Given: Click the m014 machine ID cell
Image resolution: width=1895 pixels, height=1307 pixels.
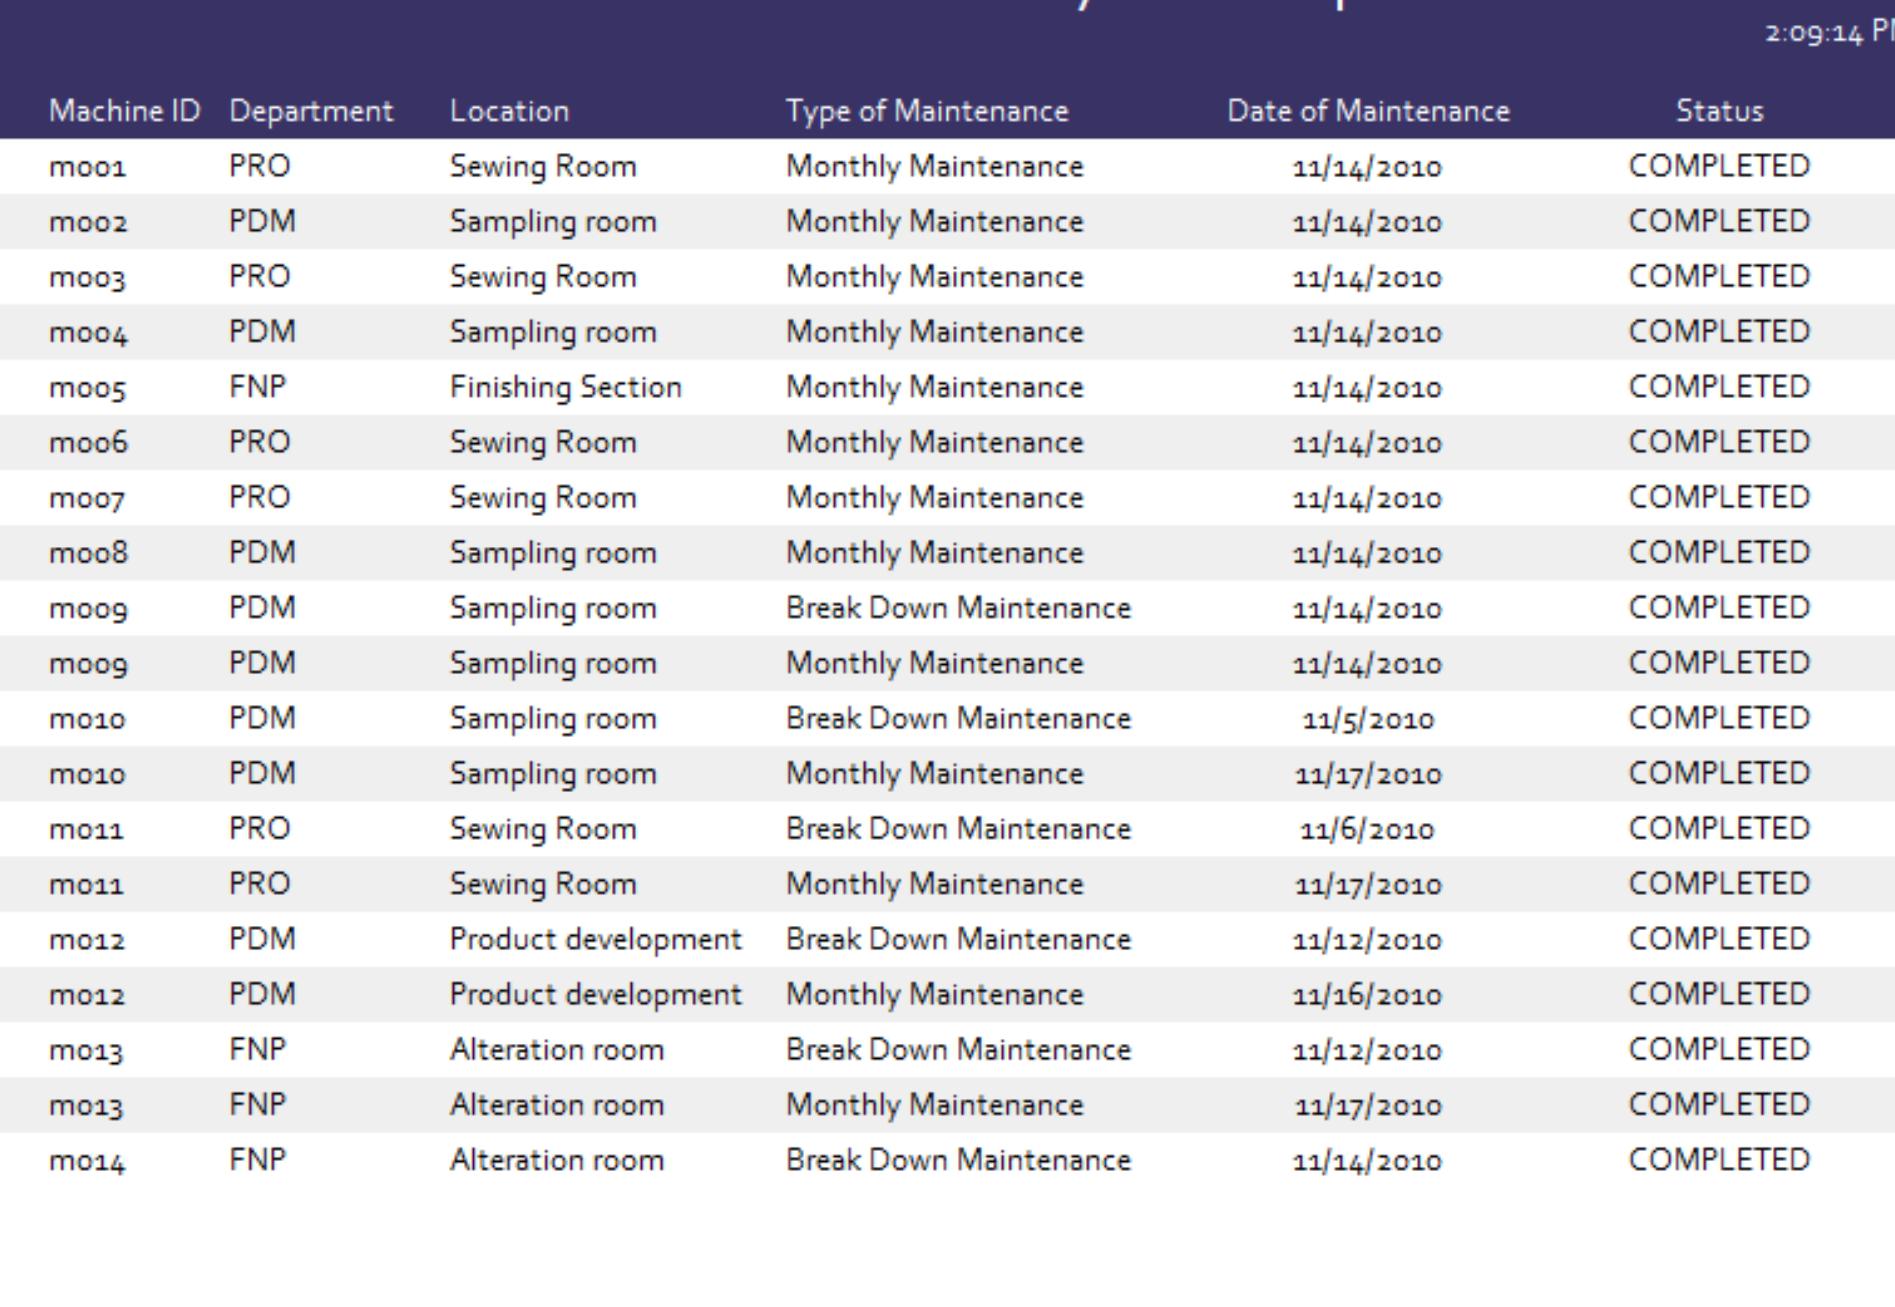Looking at the screenshot, I should click(88, 1161).
